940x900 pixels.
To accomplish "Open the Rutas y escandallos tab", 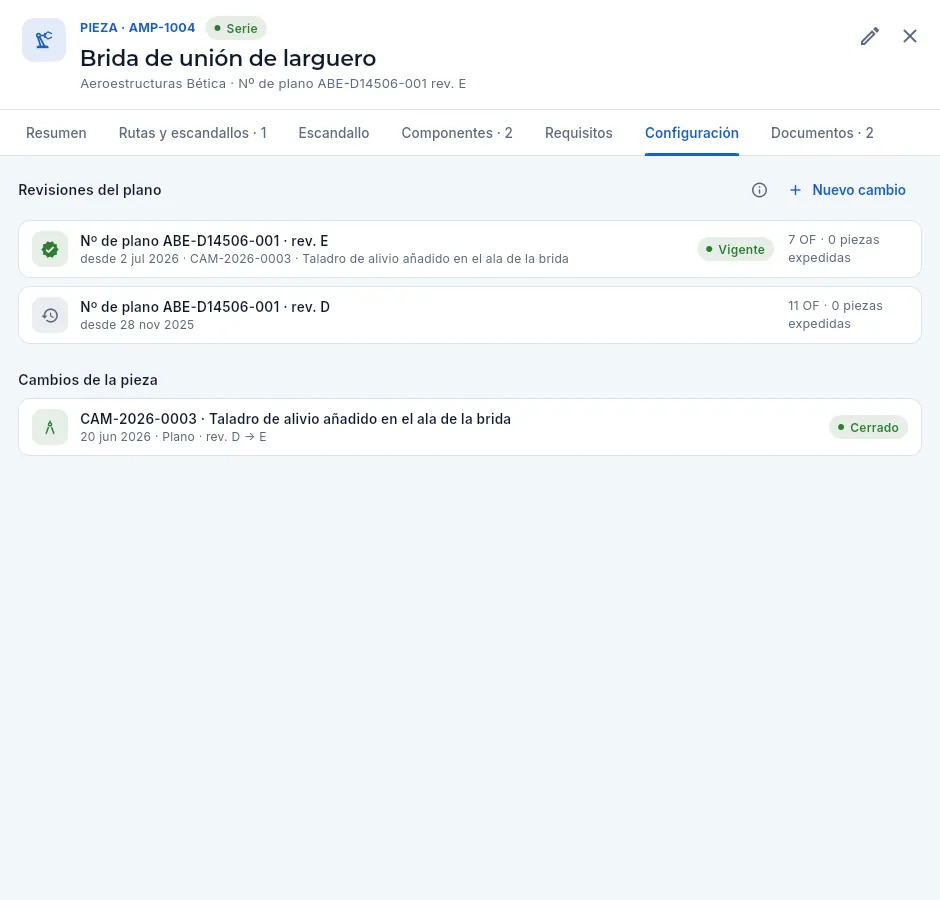I will coord(192,133).
